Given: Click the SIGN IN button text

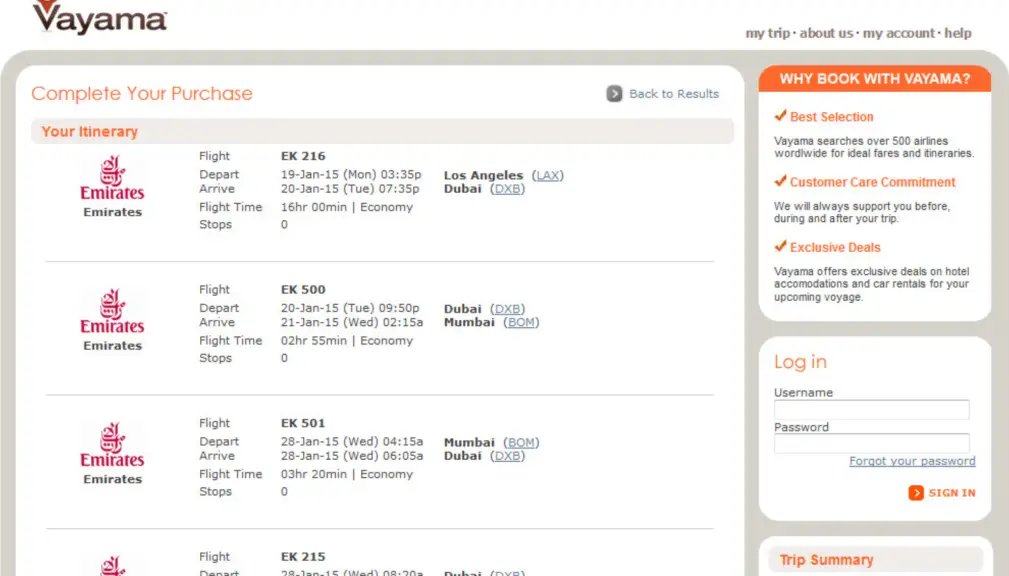Looking at the screenshot, I should point(952,493).
